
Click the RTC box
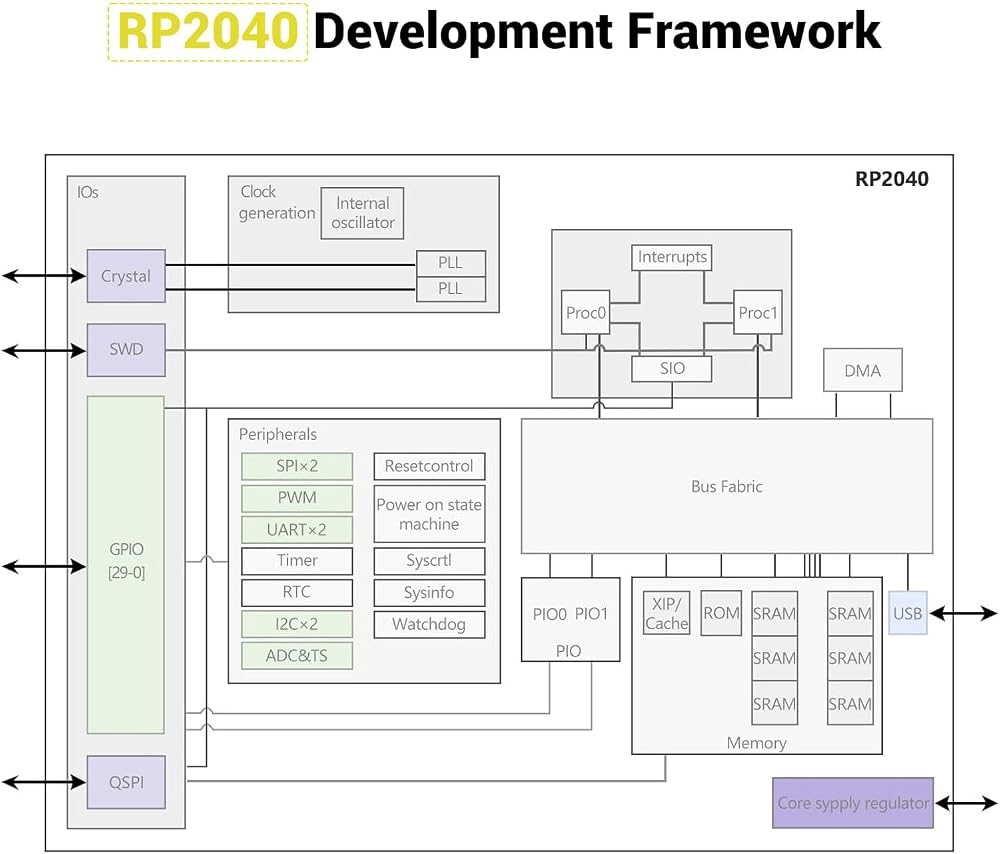(297, 593)
